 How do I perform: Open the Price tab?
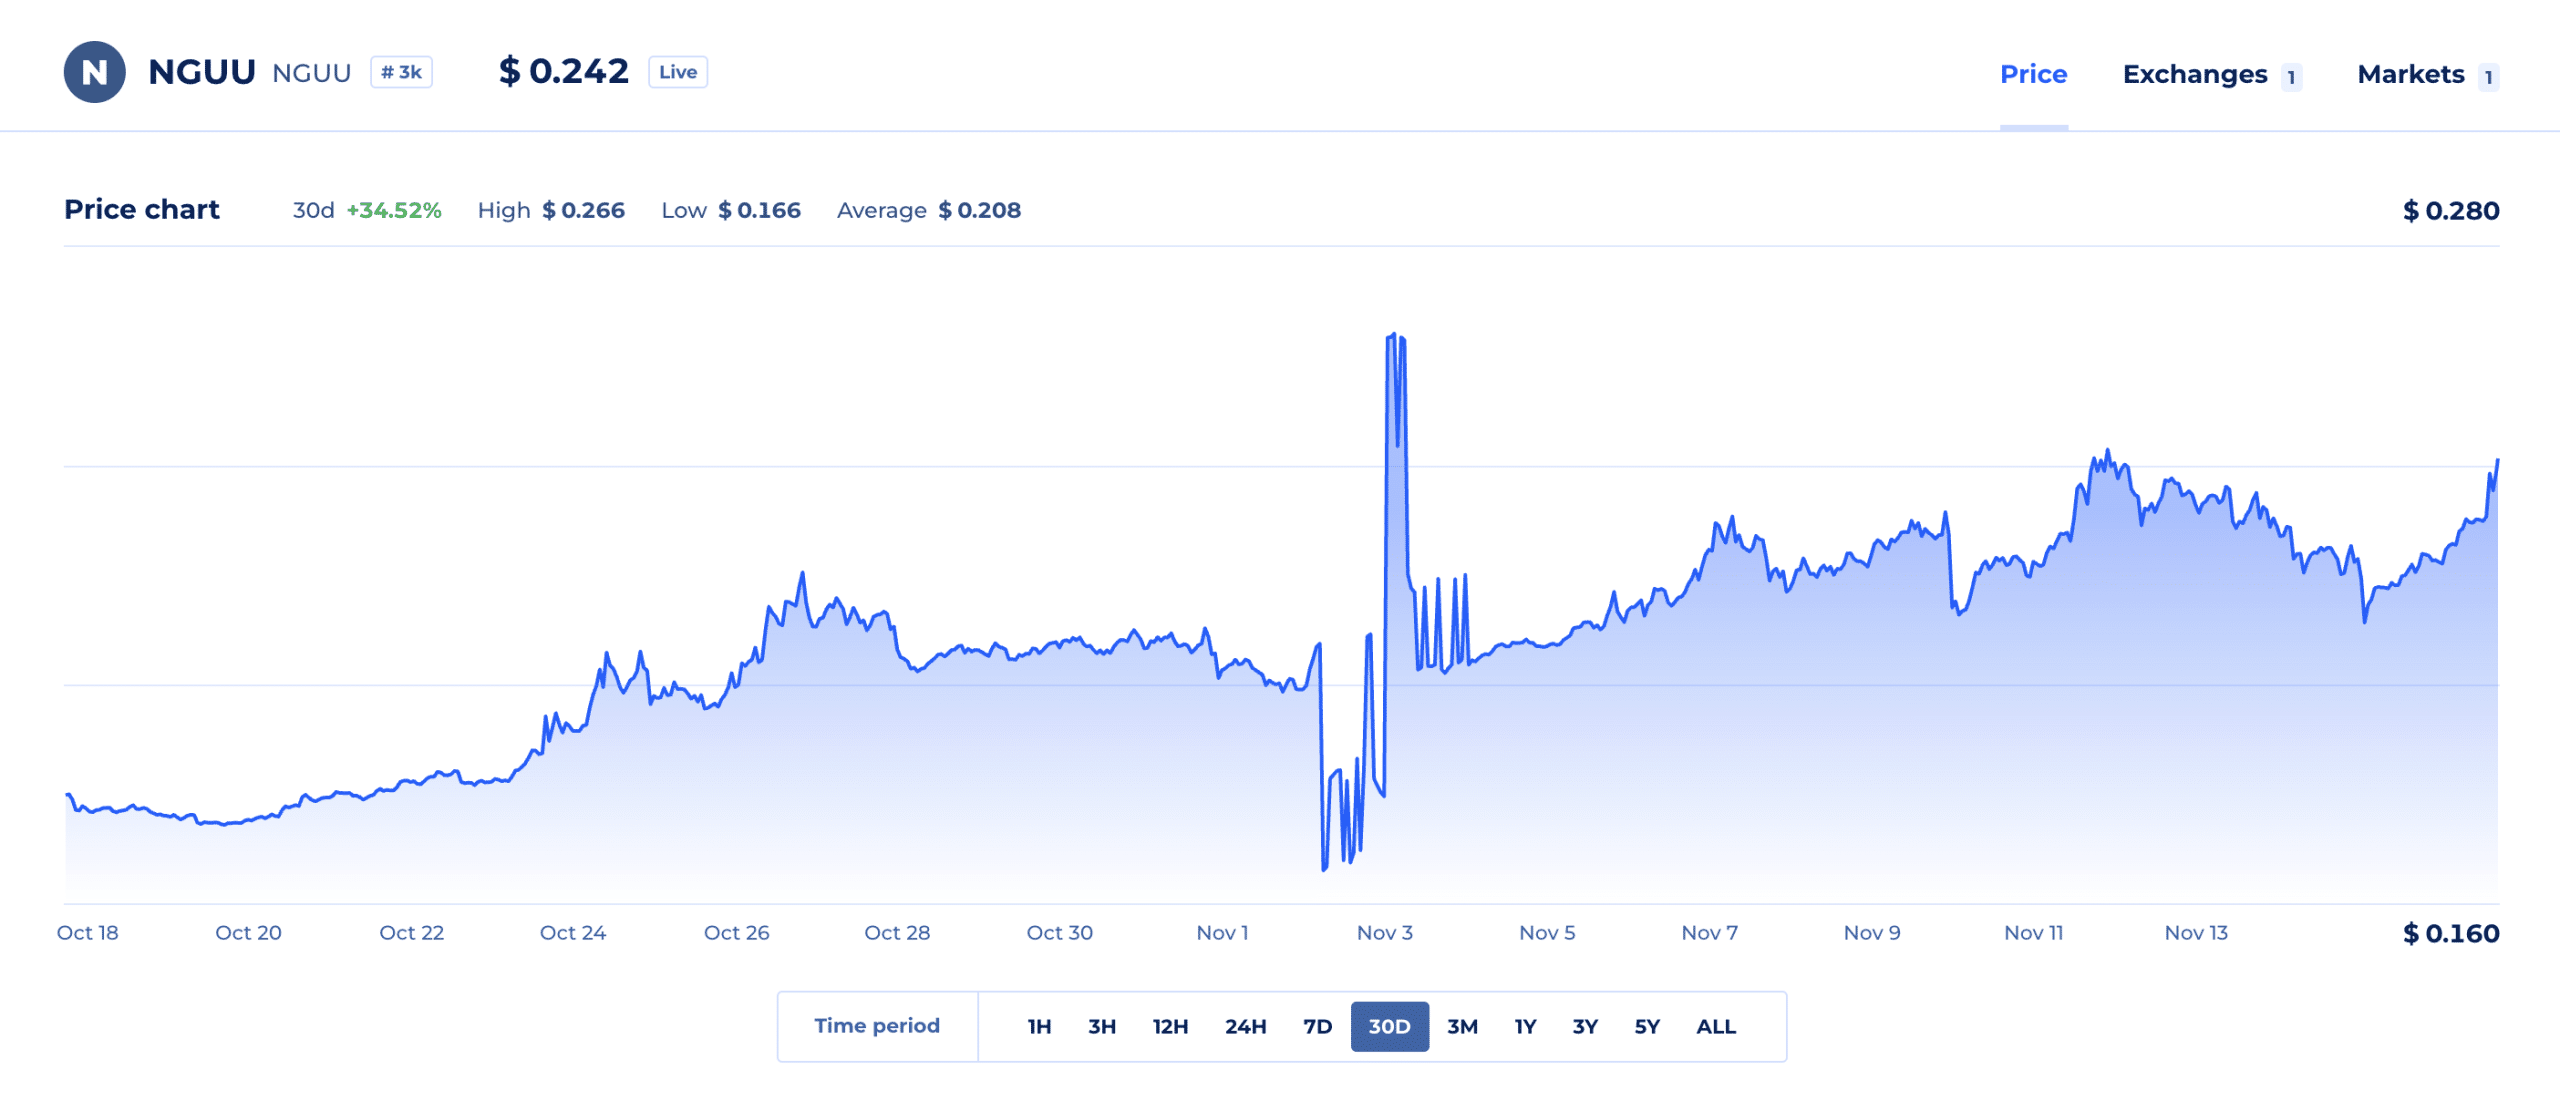coord(2033,74)
